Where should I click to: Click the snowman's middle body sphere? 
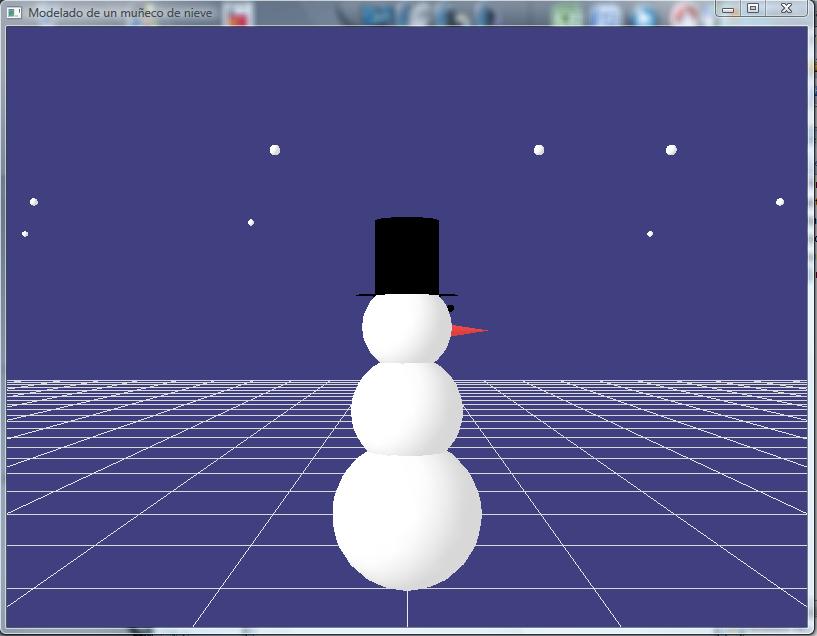coord(406,409)
